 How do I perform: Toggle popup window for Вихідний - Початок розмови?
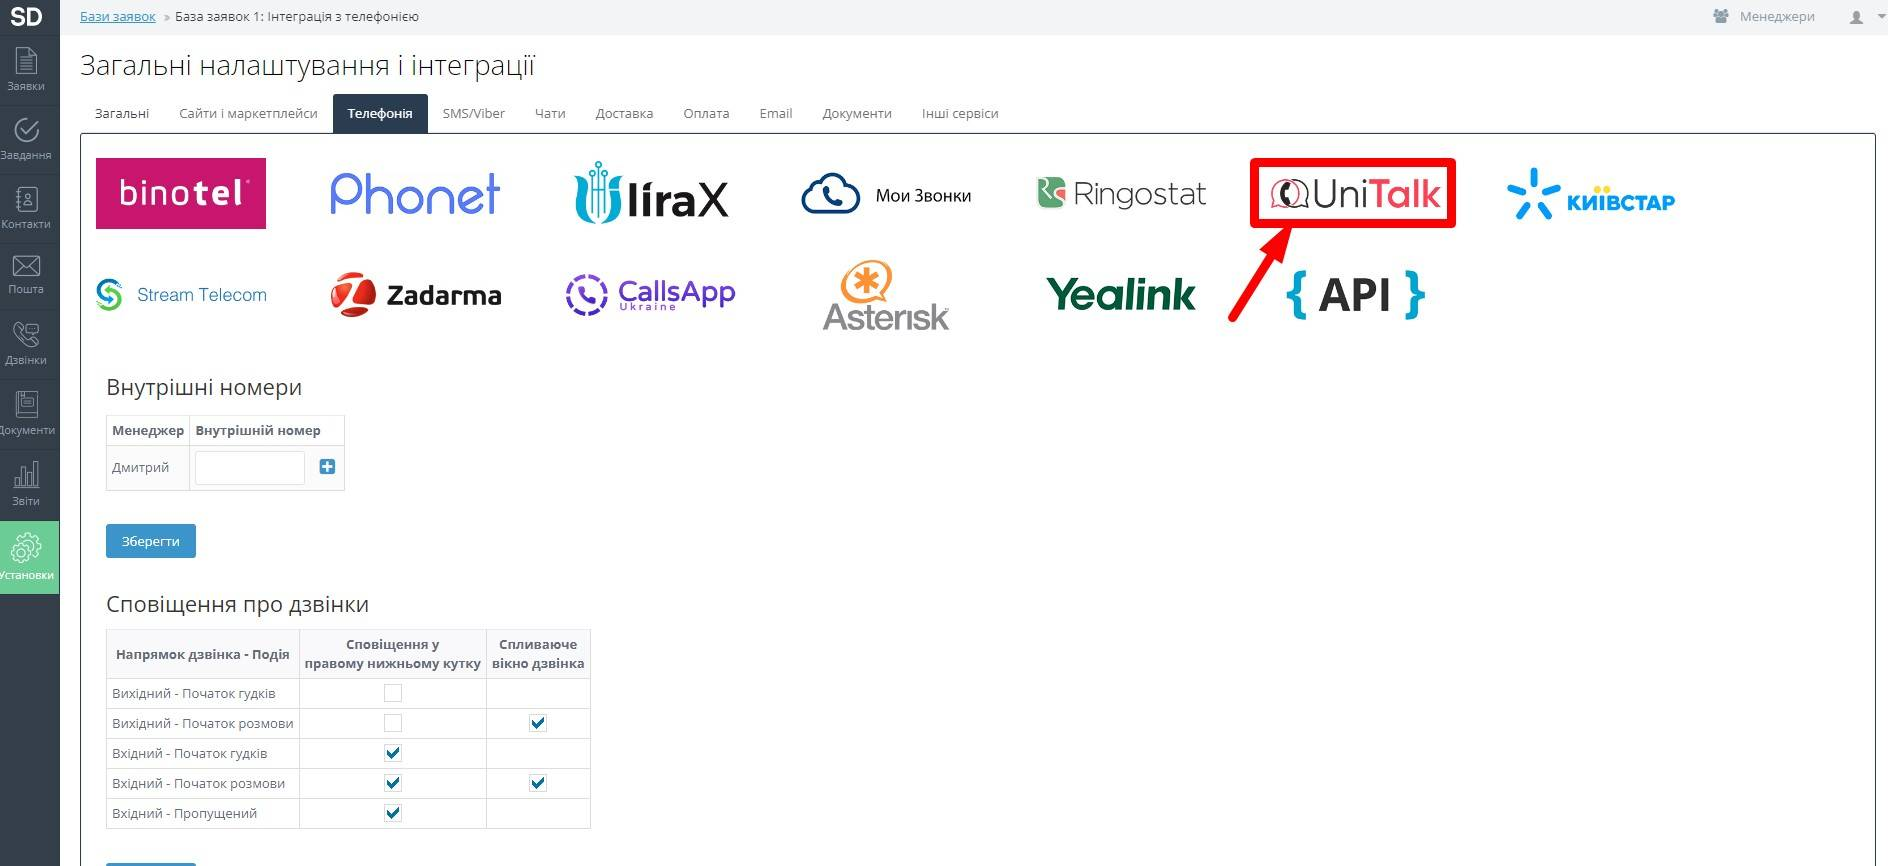pyautogui.click(x=538, y=723)
